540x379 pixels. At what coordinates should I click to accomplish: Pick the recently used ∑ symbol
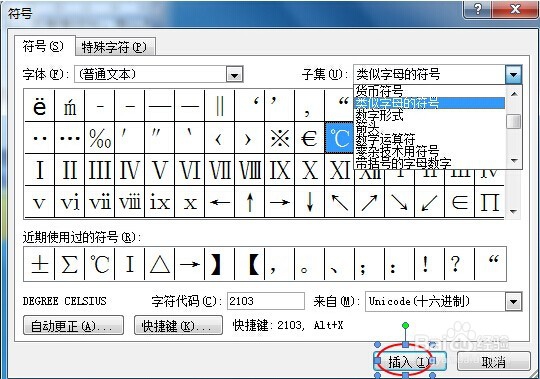point(70,264)
